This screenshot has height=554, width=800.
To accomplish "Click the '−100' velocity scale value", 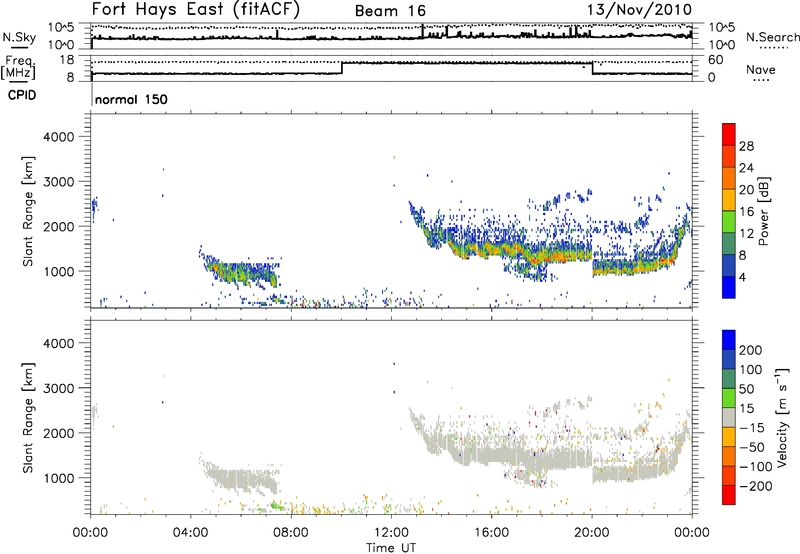I will [x=756, y=467].
